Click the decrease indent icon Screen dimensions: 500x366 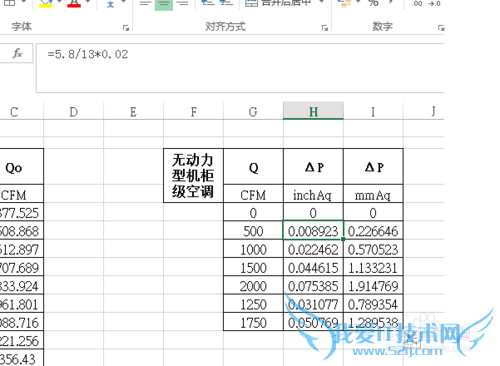pos(208,3)
